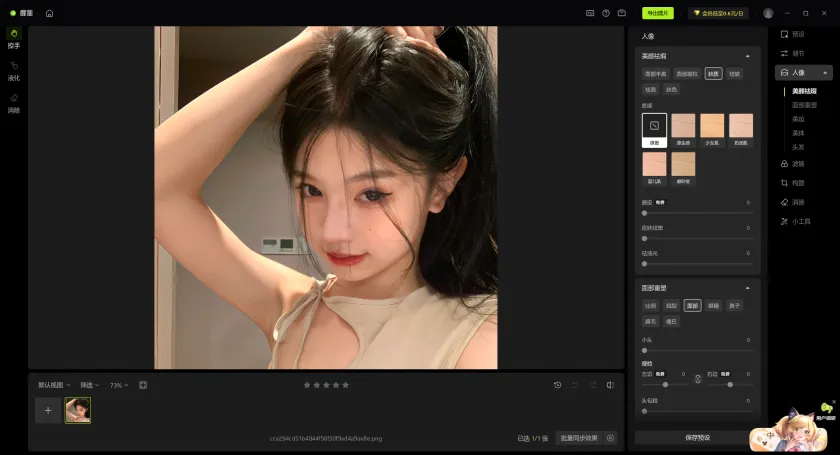This screenshot has height=455, width=840.
Task: Open the 调节 adjustments panel icon
Action: tap(784, 54)
